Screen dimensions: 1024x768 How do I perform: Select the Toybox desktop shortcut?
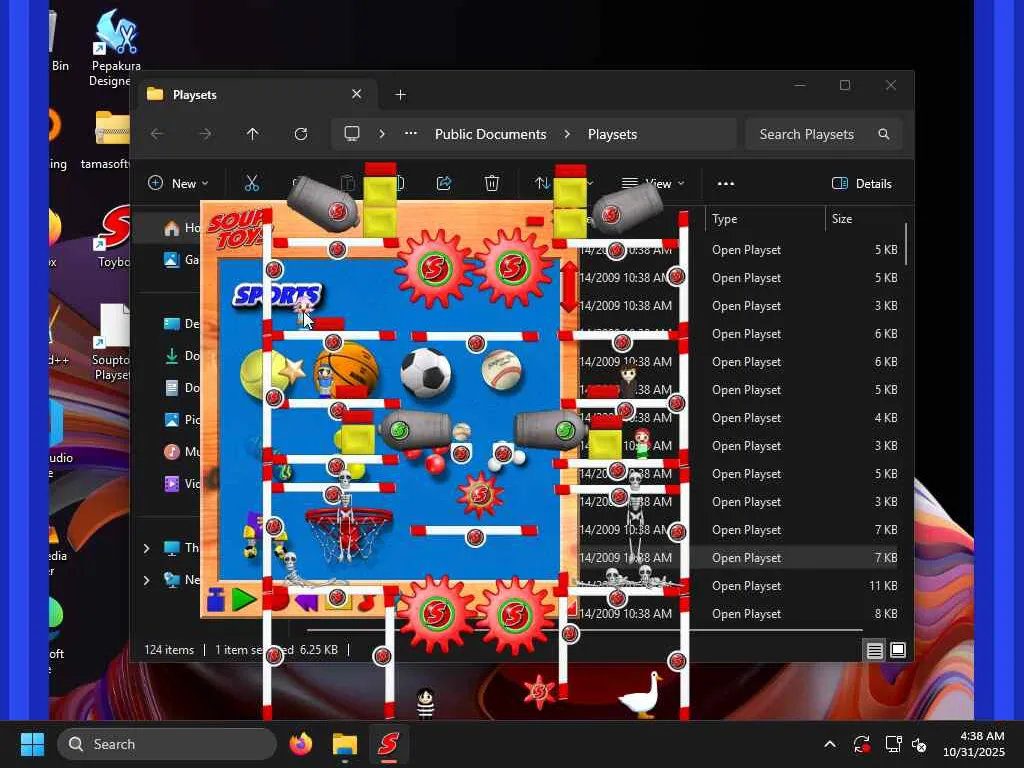[114, 236]
